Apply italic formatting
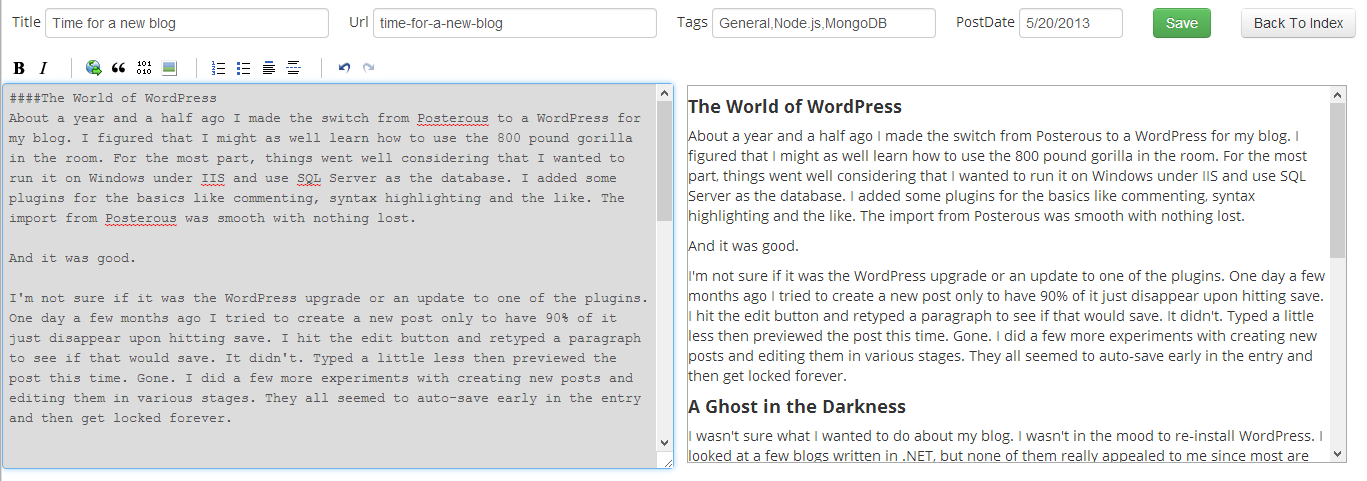Viewport: 1367px width, 481px height. point(43,68)
